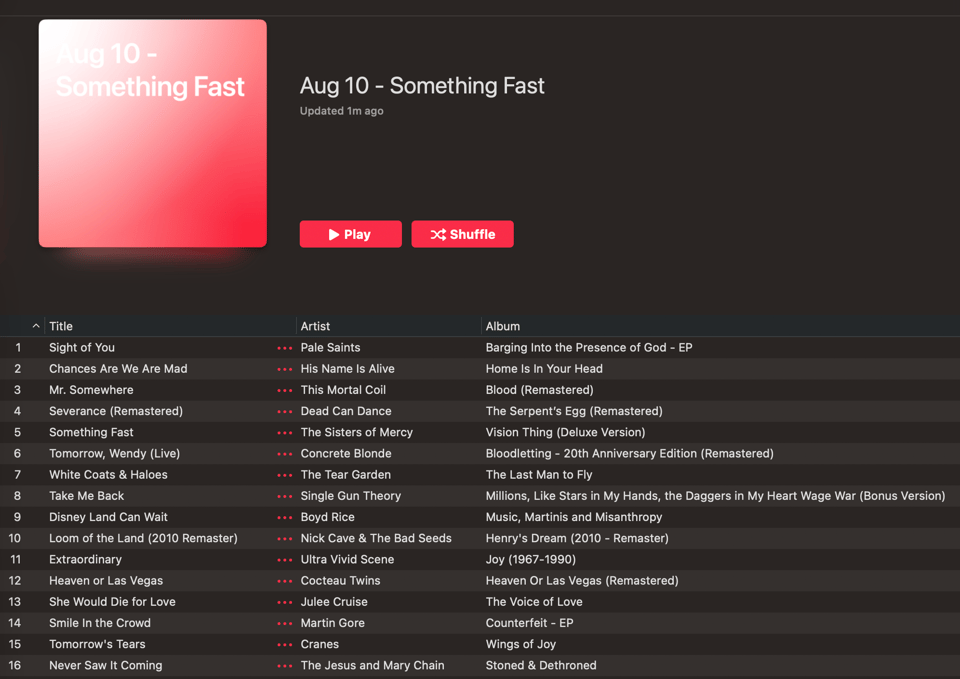Open more options for Something Fast track
The width and height of the screenshot is (960, 679).
click(285, 433)
